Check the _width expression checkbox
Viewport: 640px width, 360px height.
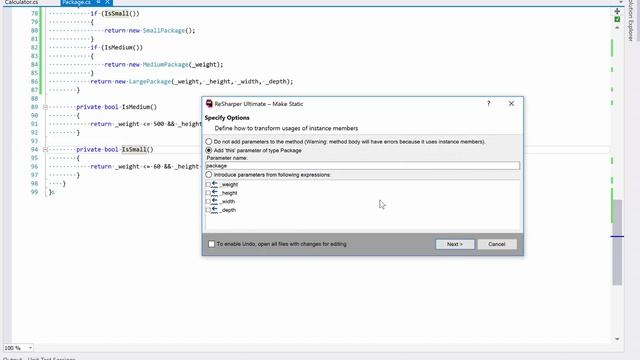point(208,202)
